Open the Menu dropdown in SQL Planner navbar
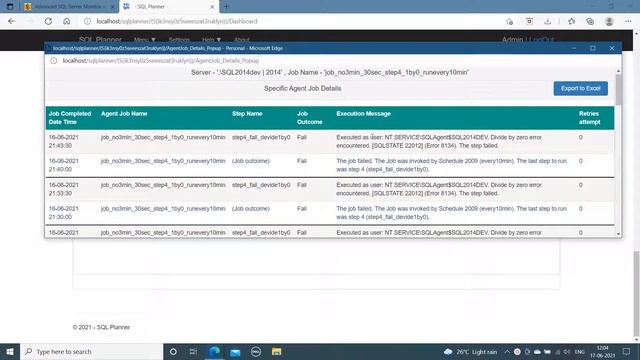Screen dimensions: 640x360 pyautogui.click(x=144, y=40)
